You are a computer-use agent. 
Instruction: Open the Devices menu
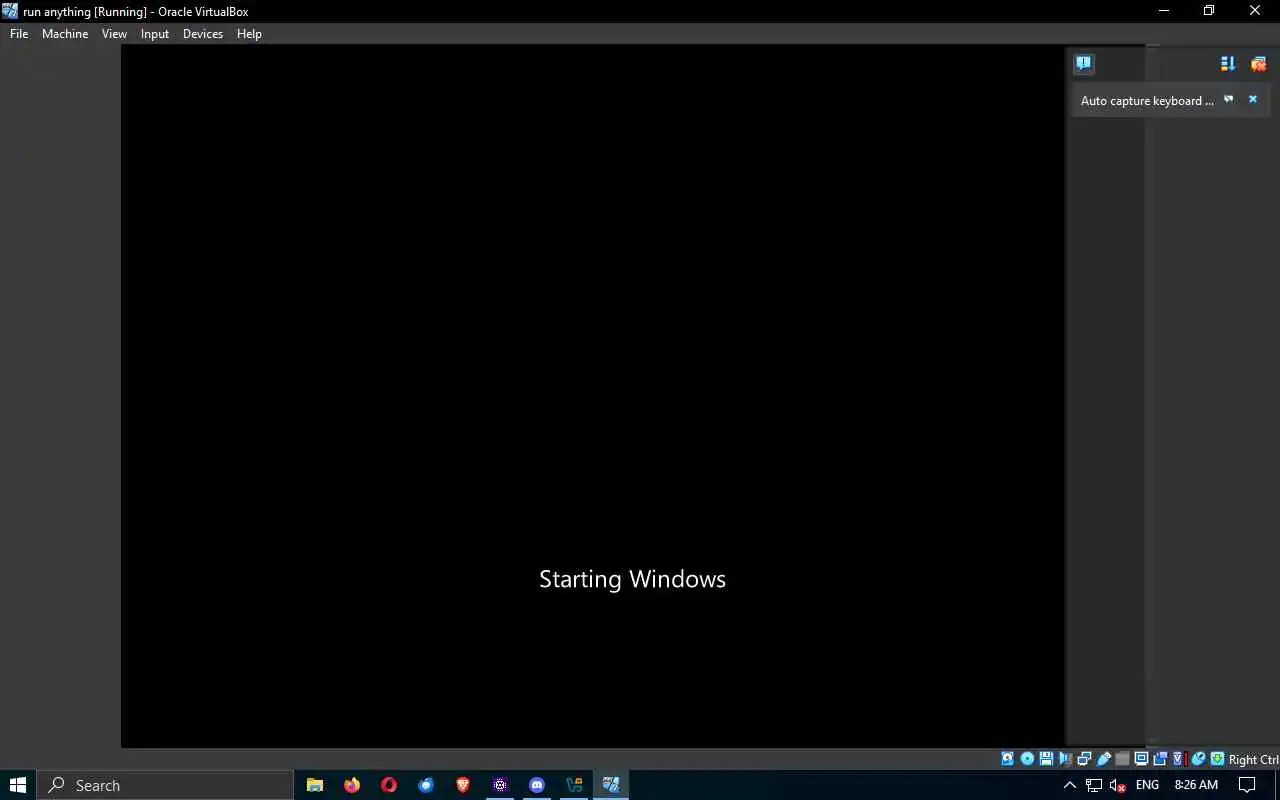[203, 33]
